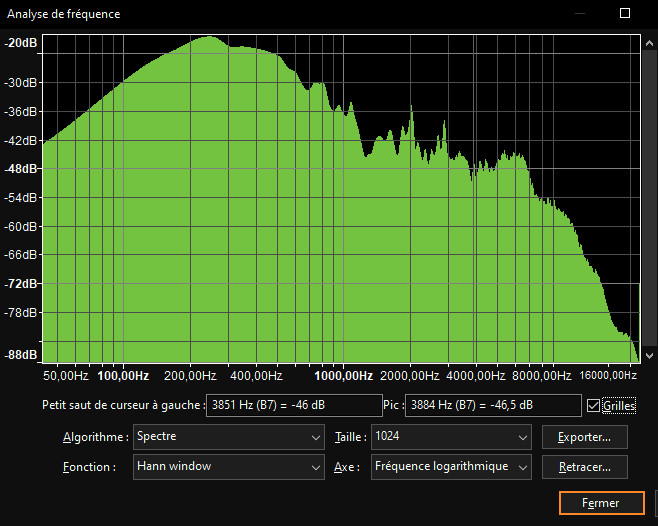Open the Taille dropdown showing 1024

(450, 437)
